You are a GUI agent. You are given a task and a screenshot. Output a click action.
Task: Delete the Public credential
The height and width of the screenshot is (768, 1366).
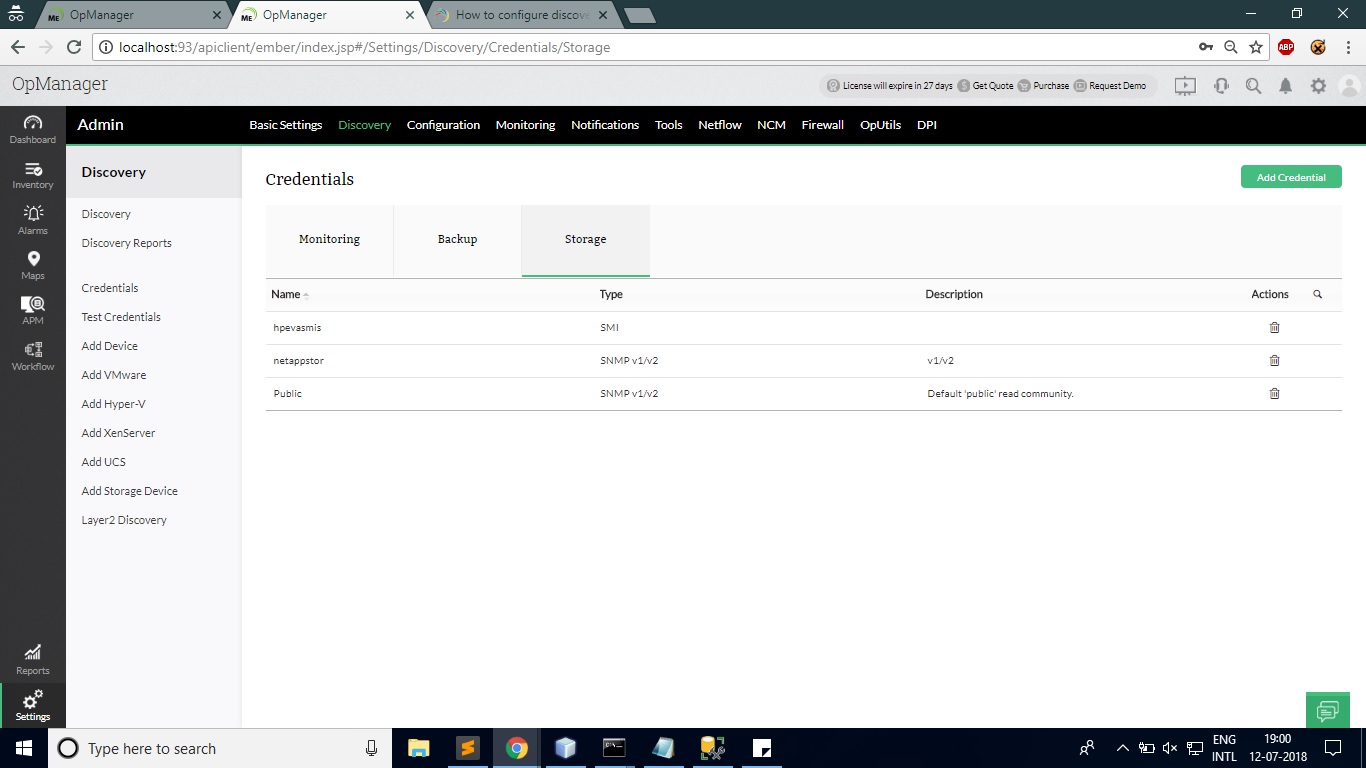(x=1274, y=393)
